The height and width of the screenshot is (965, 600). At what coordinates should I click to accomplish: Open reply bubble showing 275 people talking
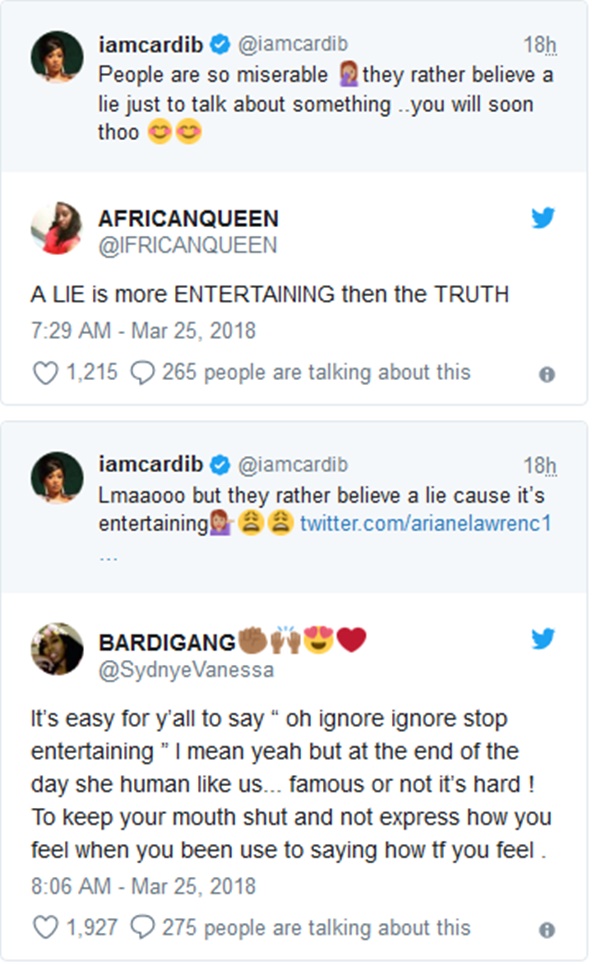pos(143,928)
